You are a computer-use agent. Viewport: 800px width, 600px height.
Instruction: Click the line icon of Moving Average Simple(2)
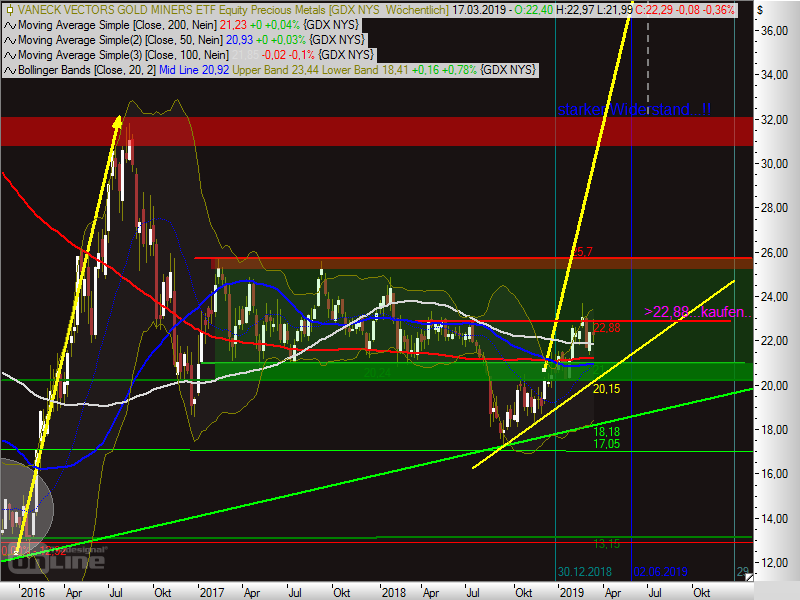tap(10, 40)
